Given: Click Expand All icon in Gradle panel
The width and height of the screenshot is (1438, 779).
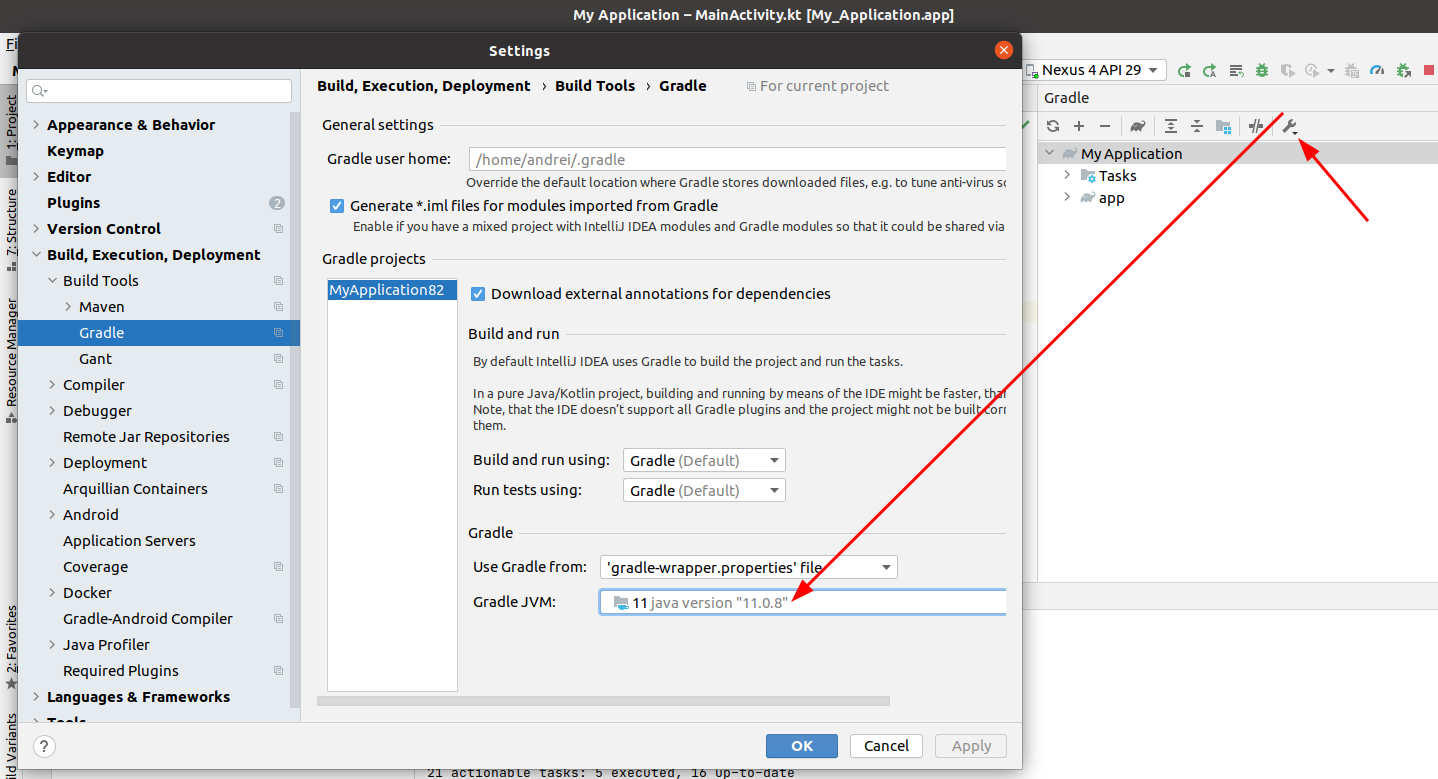Looking at the screenshot, I should 1171,126.
